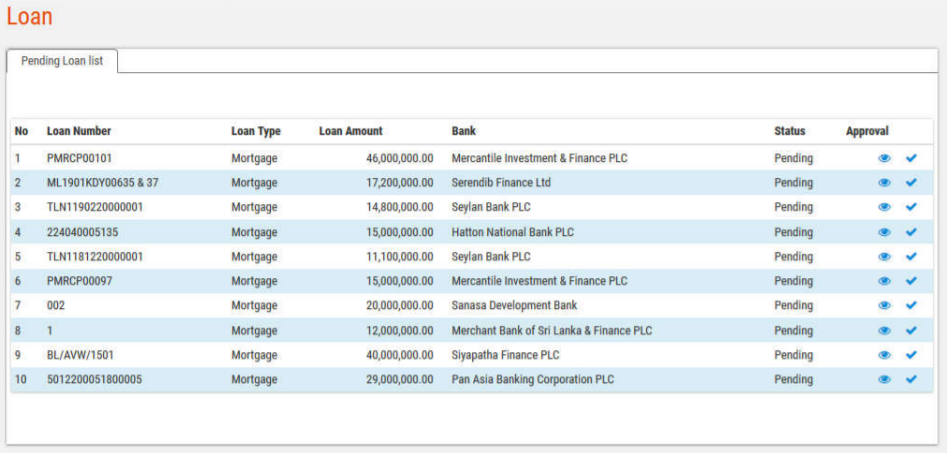Click Hatton National Bank PLC

(513, 232)
